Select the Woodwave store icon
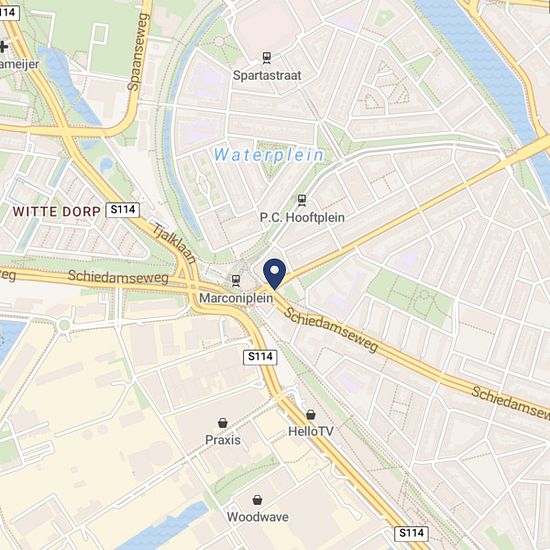This screenshot has height=550, width=550. (257, 499)
